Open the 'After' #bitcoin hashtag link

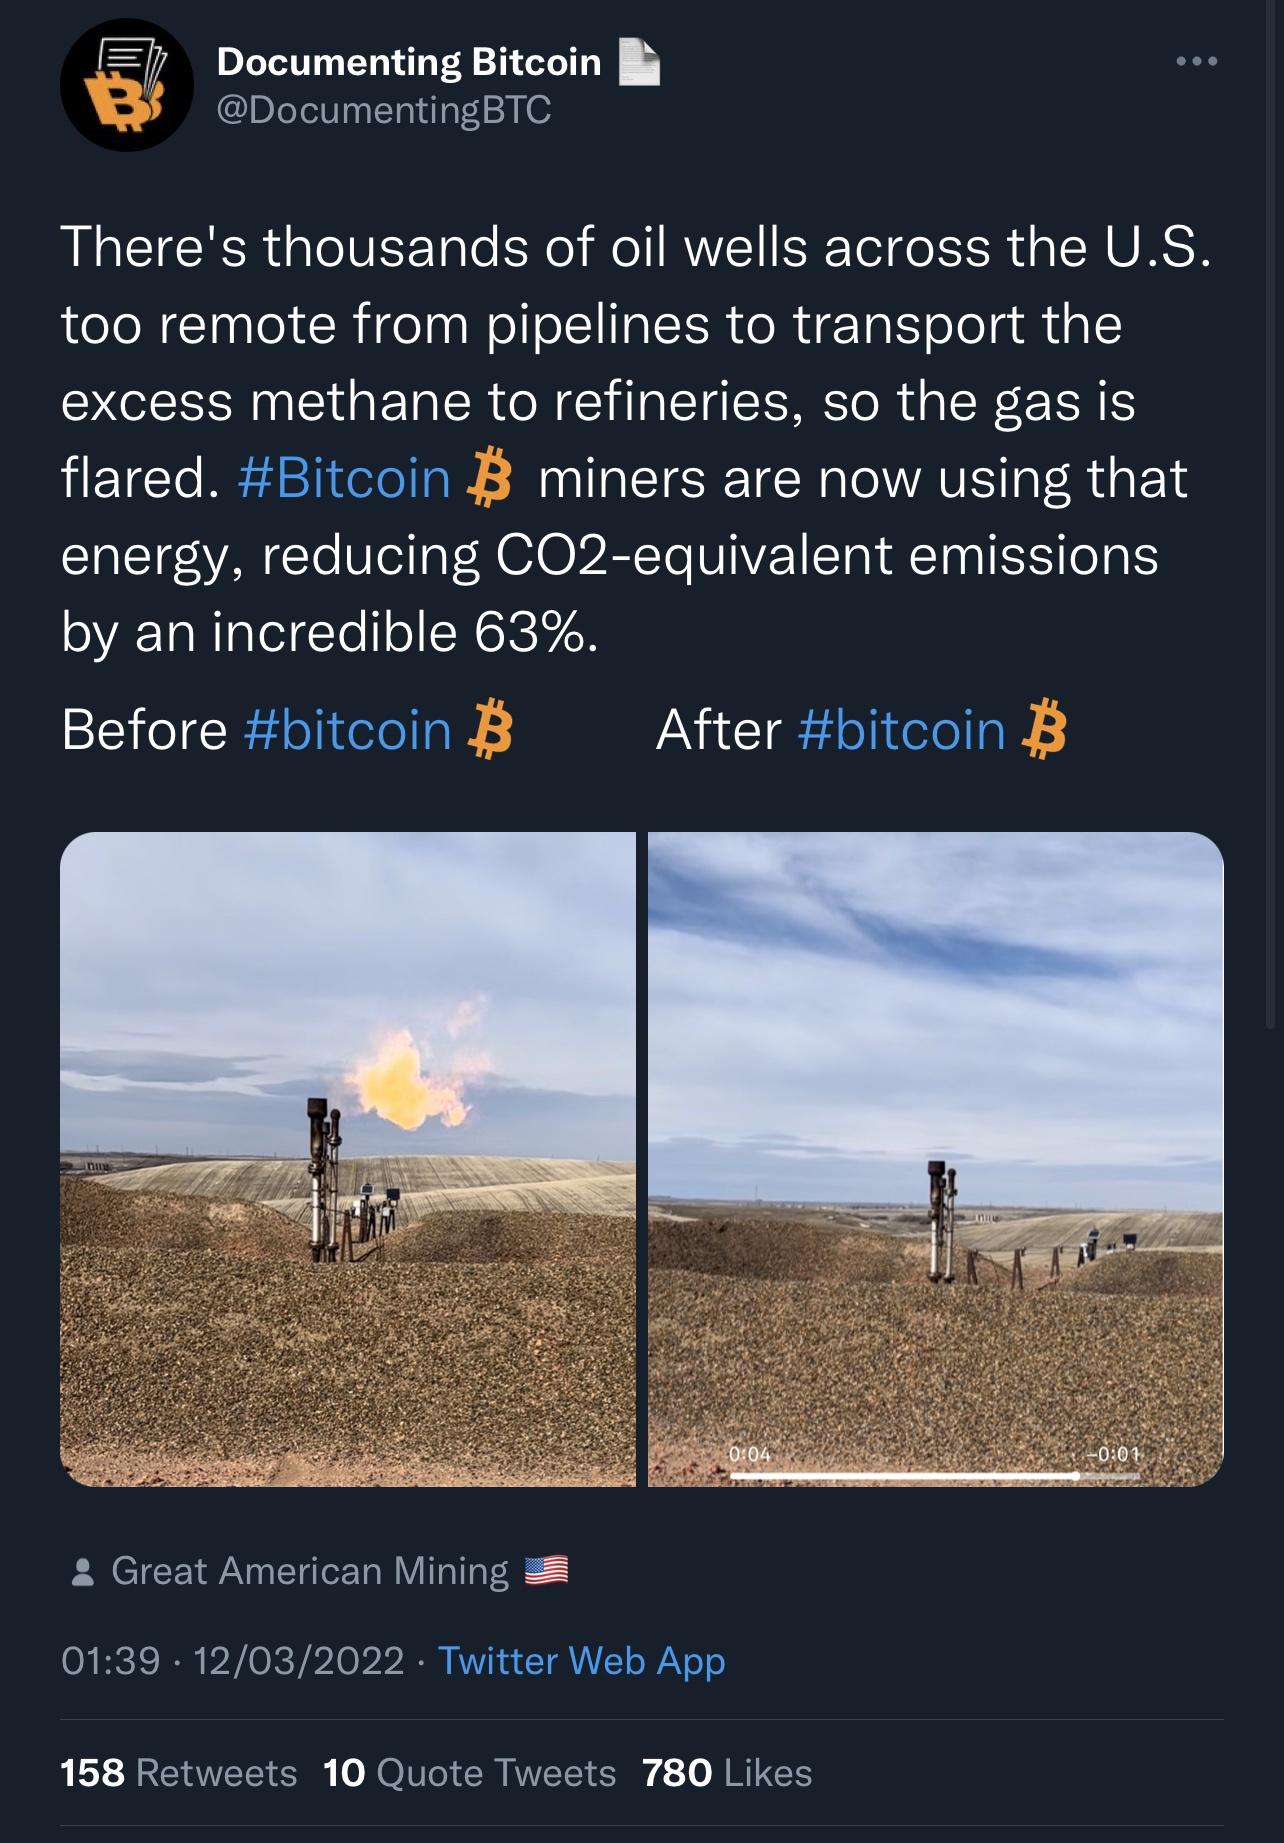[902, 730]
